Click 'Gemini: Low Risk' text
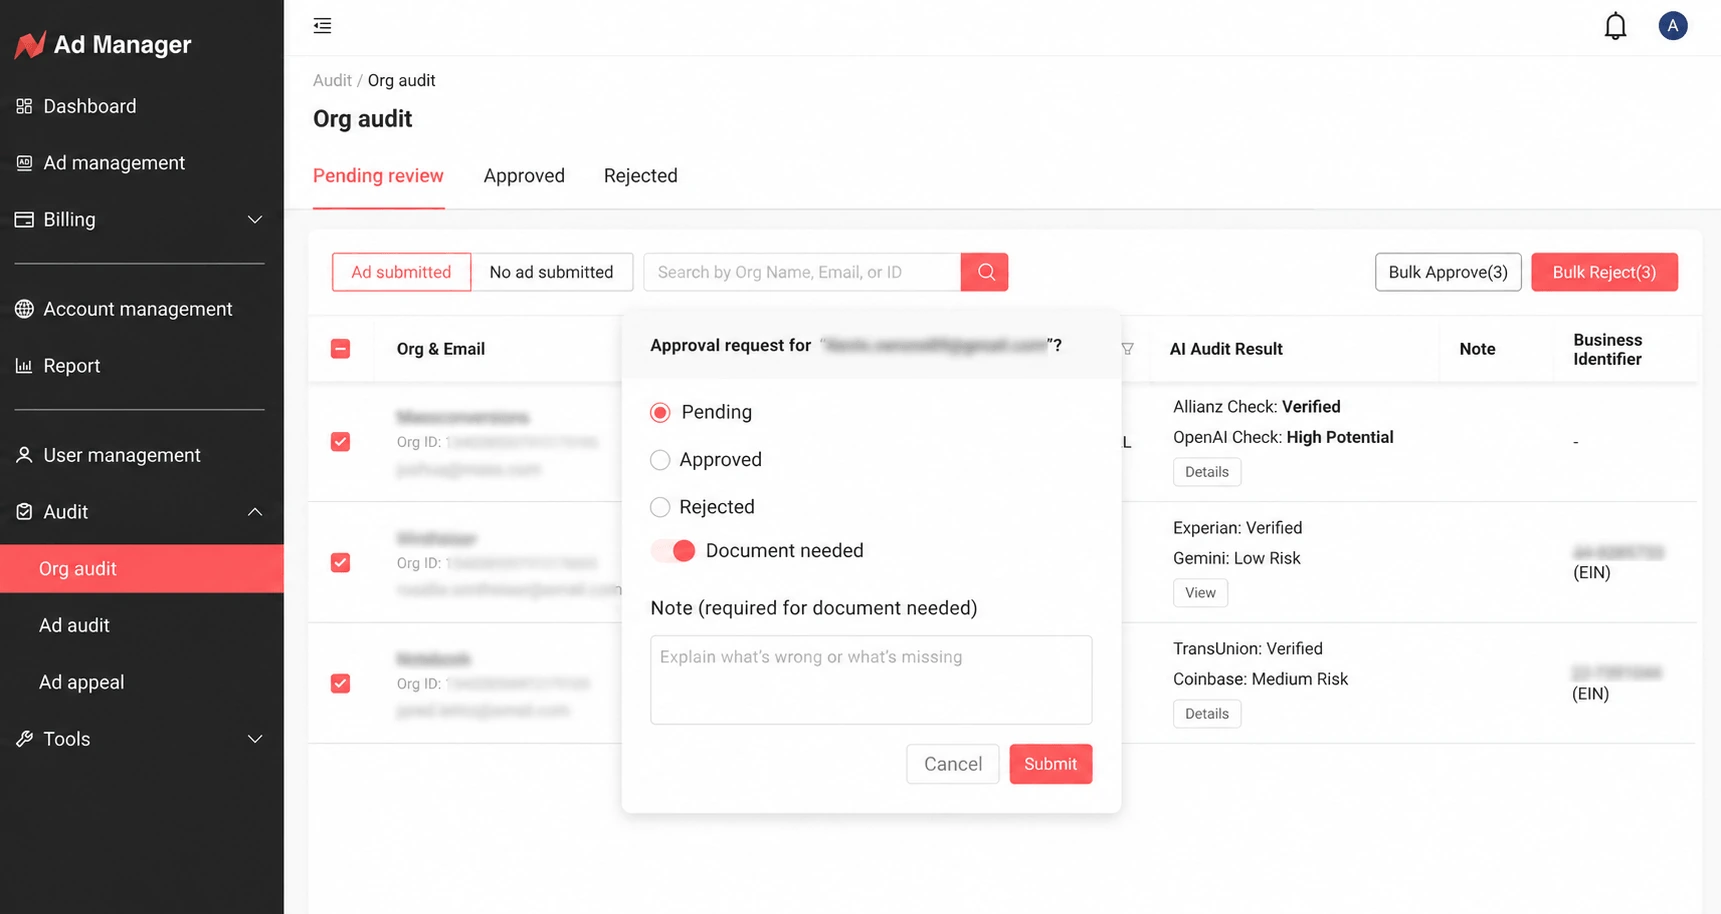 (x=1237, y=558)
